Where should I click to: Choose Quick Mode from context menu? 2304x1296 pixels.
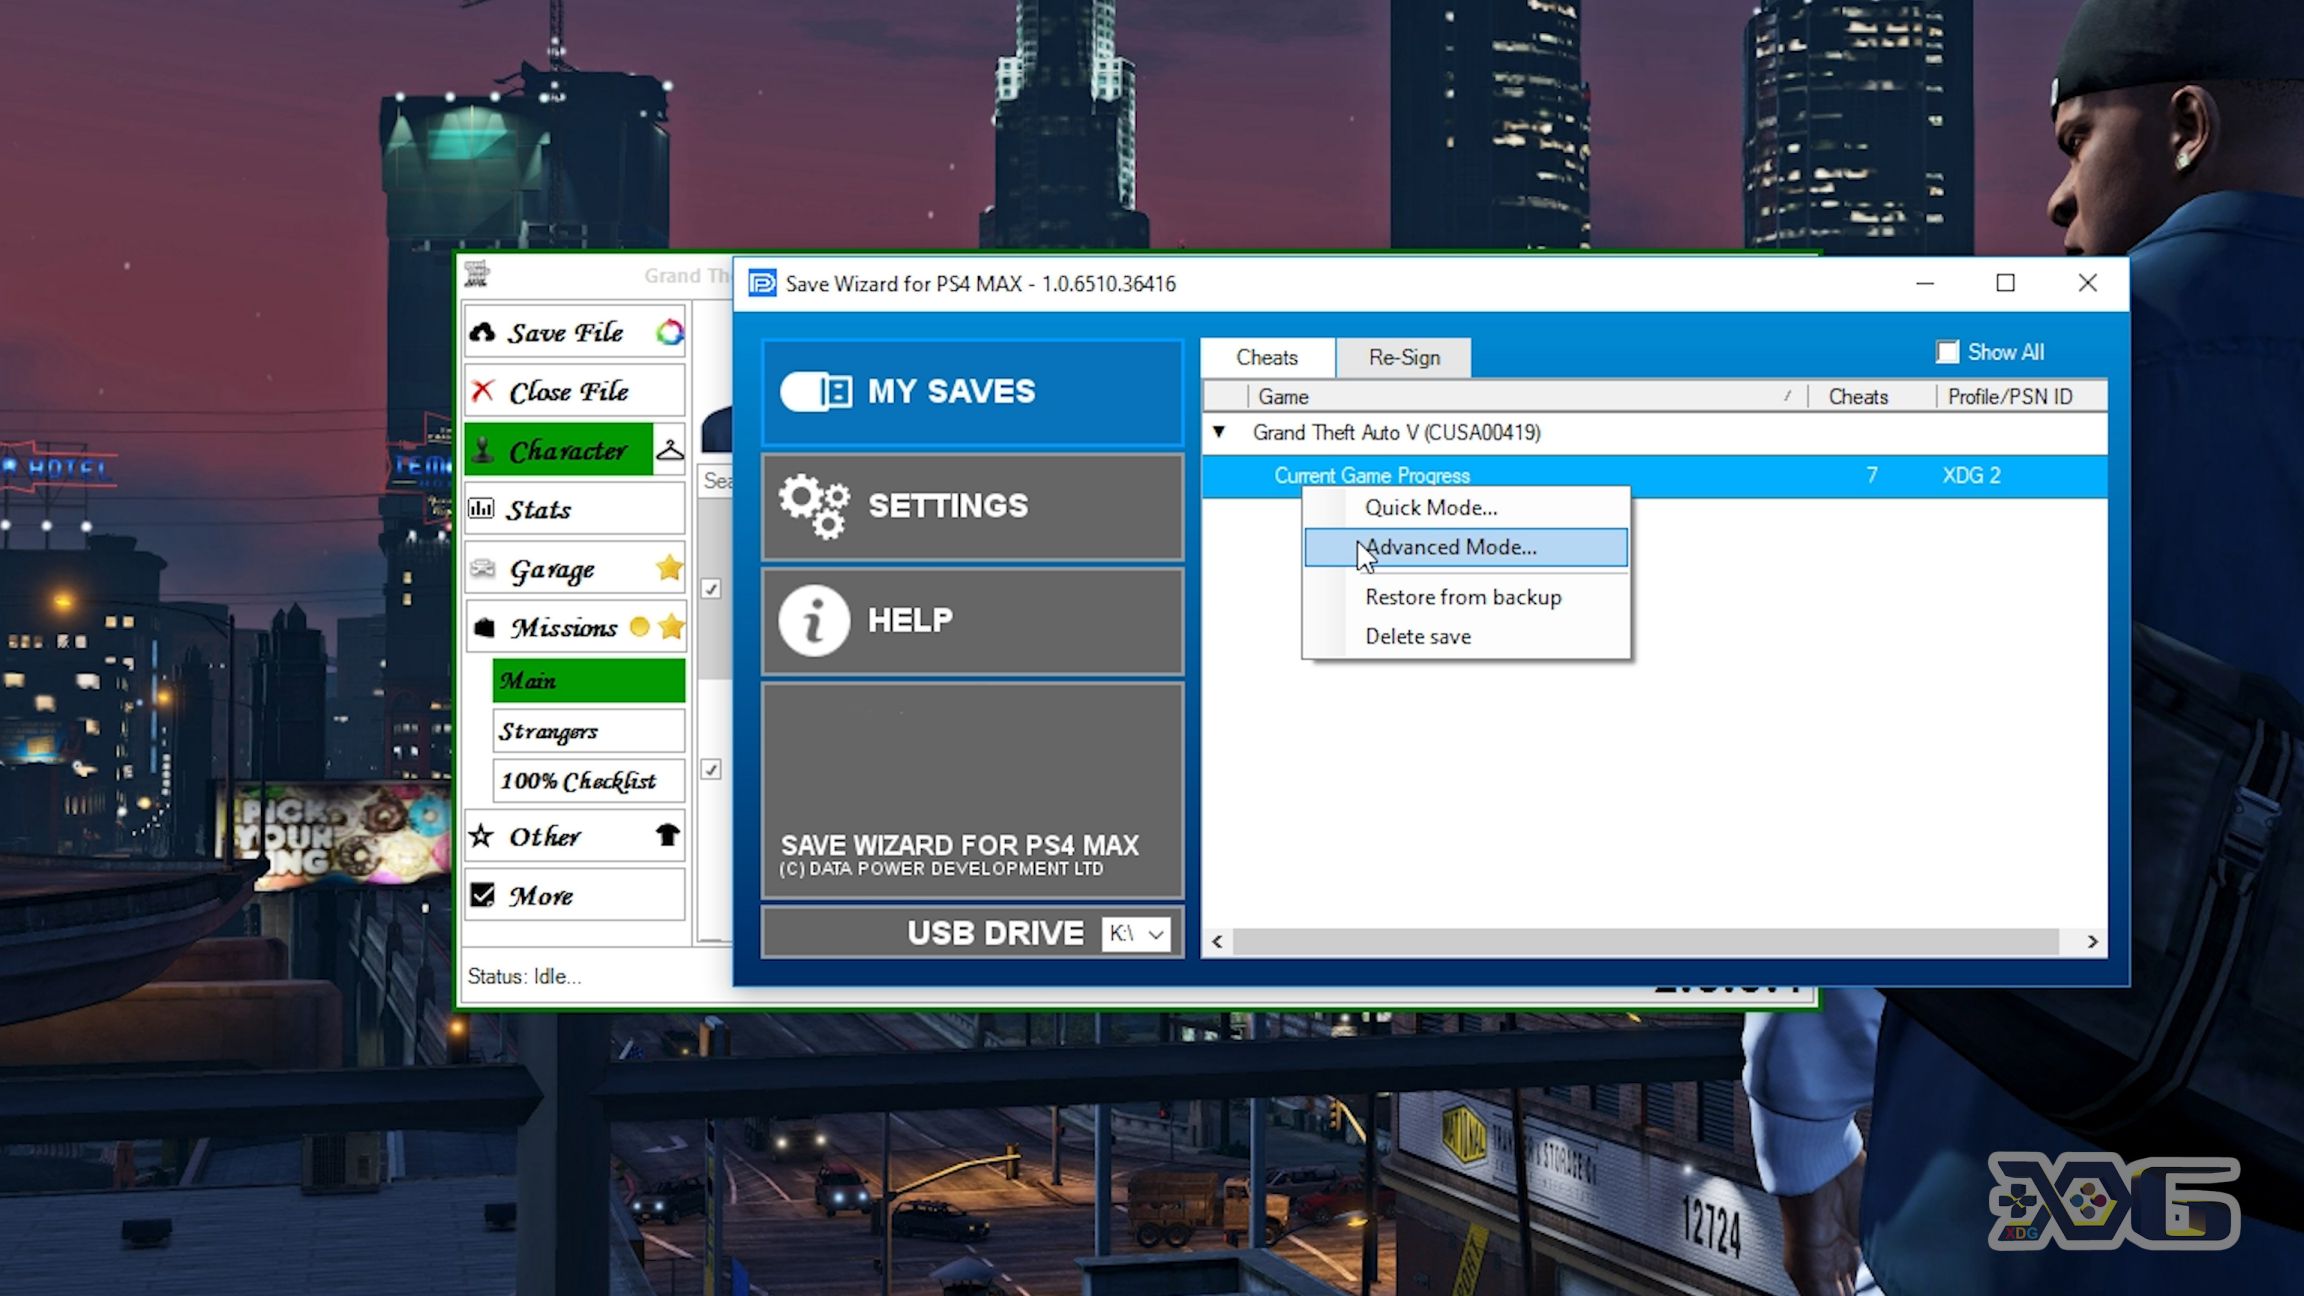[x=1466, y=508]
